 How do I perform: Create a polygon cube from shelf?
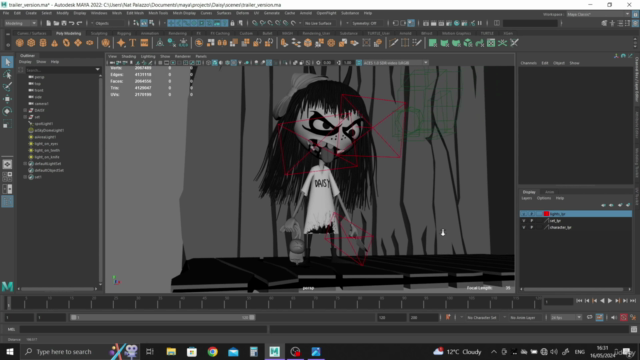pyautogui.click(x=31, y=43)
